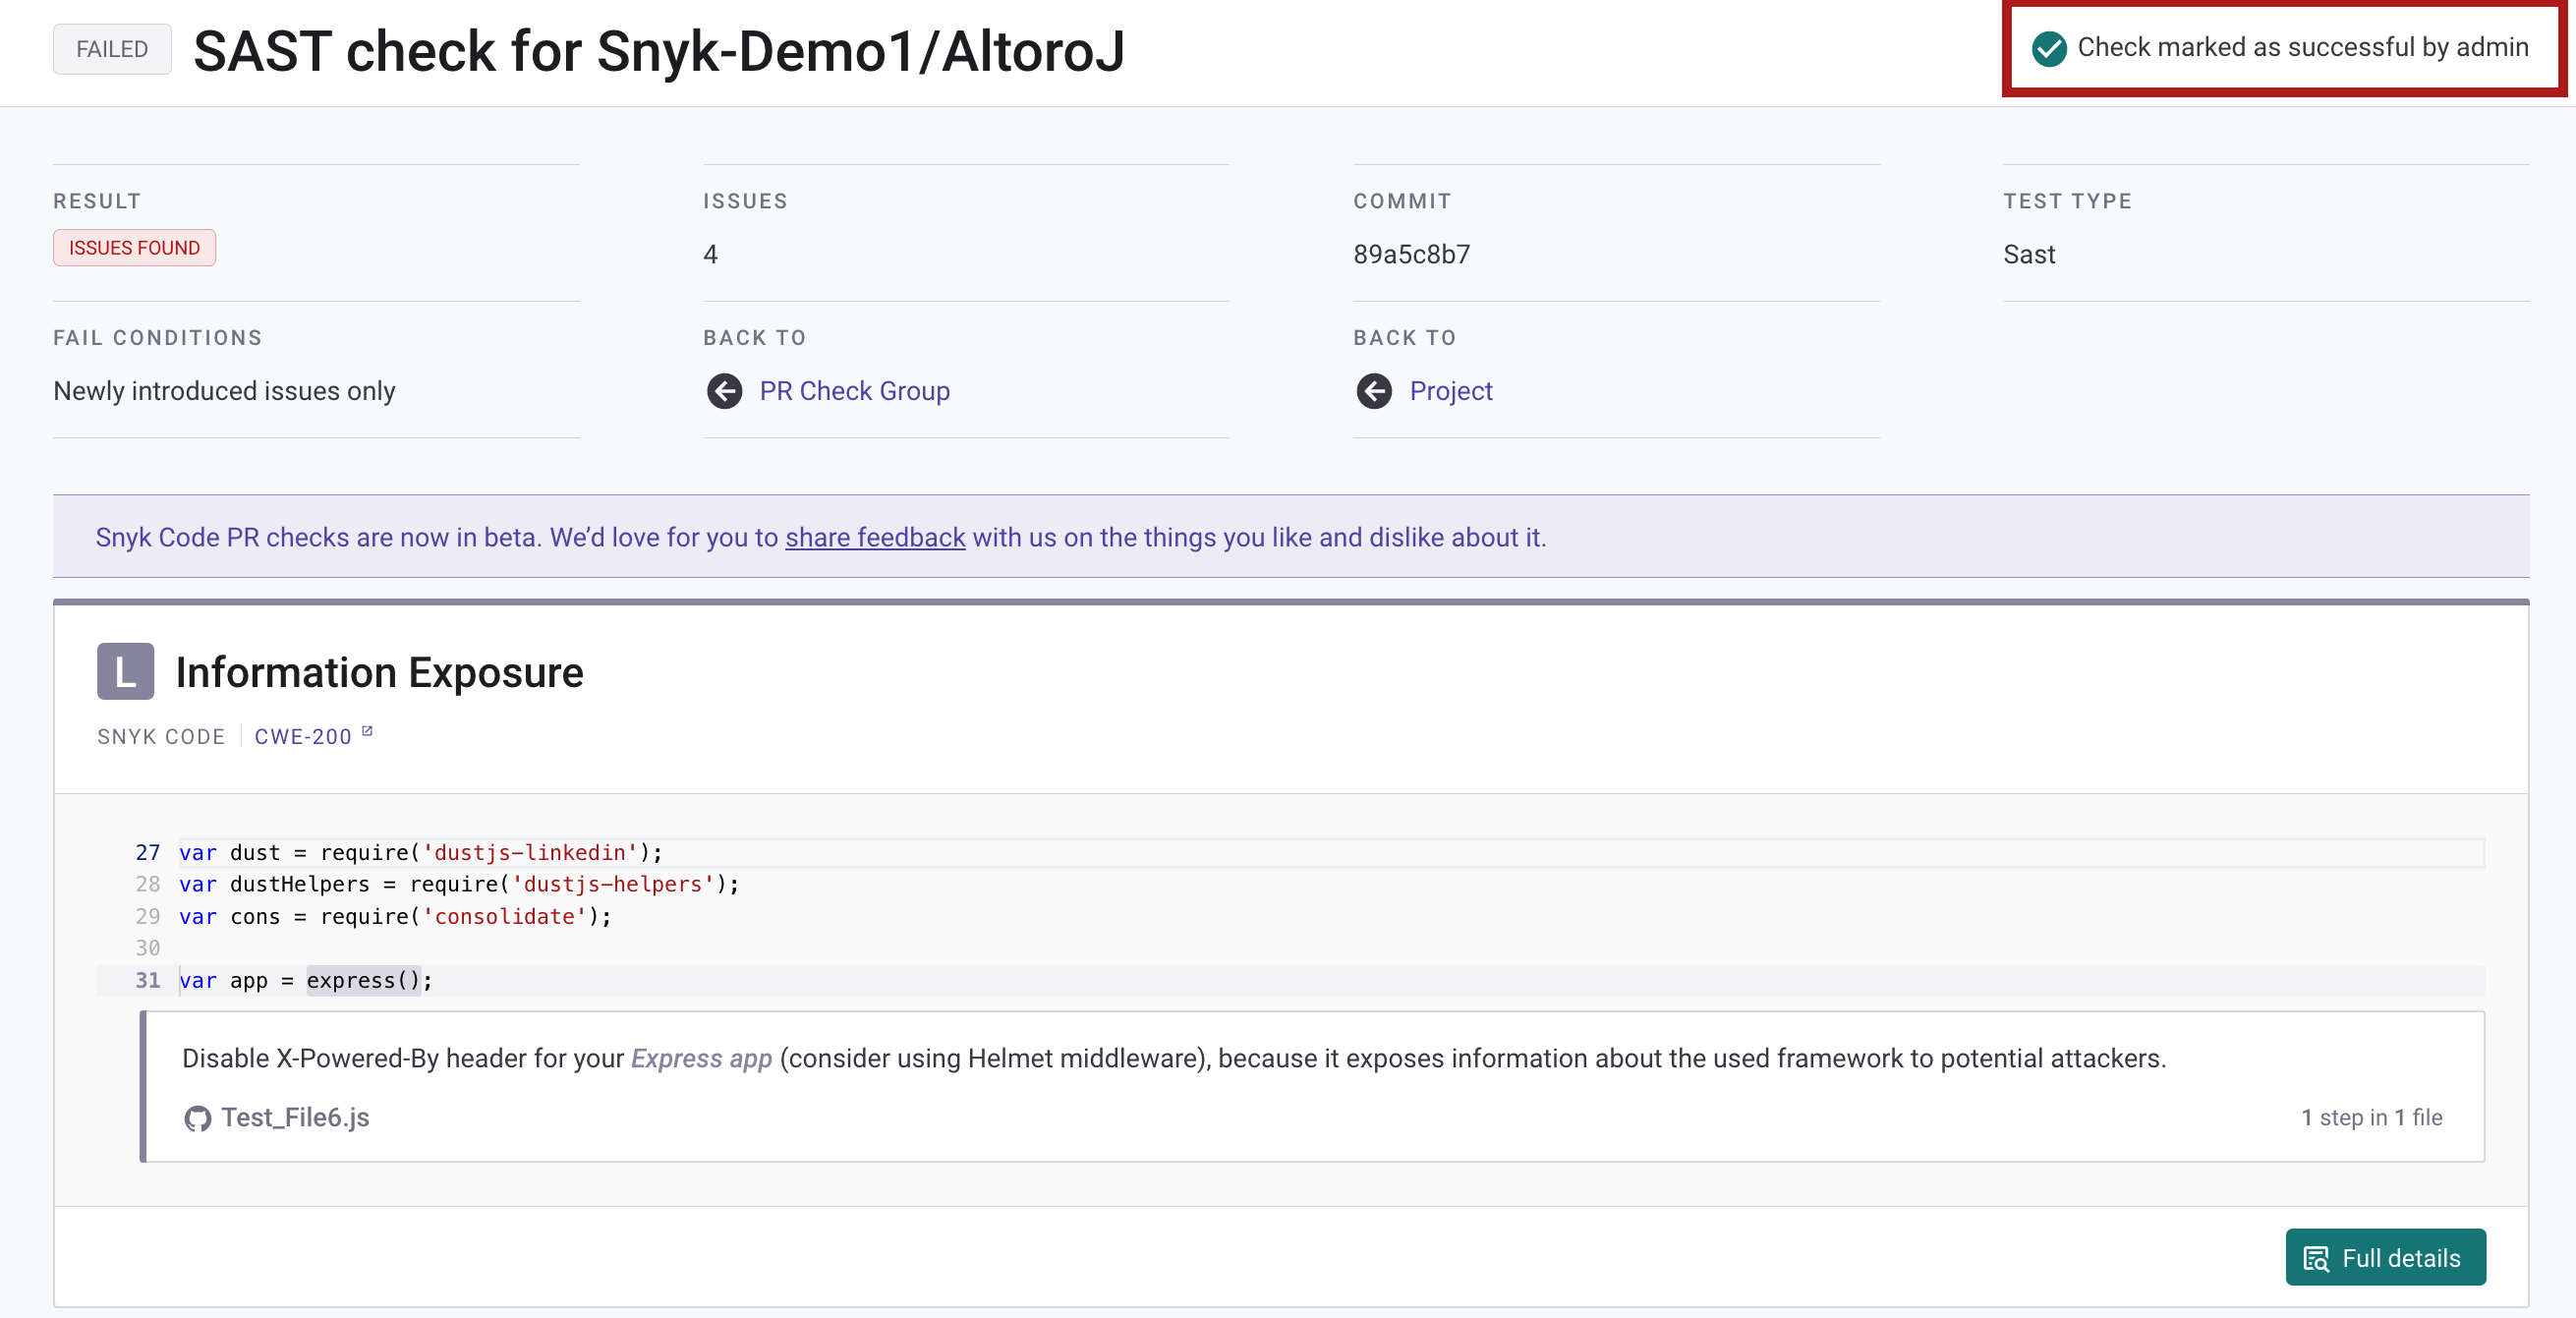Screen dimensions: 2576x1318
Task: Open the PR Check Group link
Action: (x=854, y=391)
